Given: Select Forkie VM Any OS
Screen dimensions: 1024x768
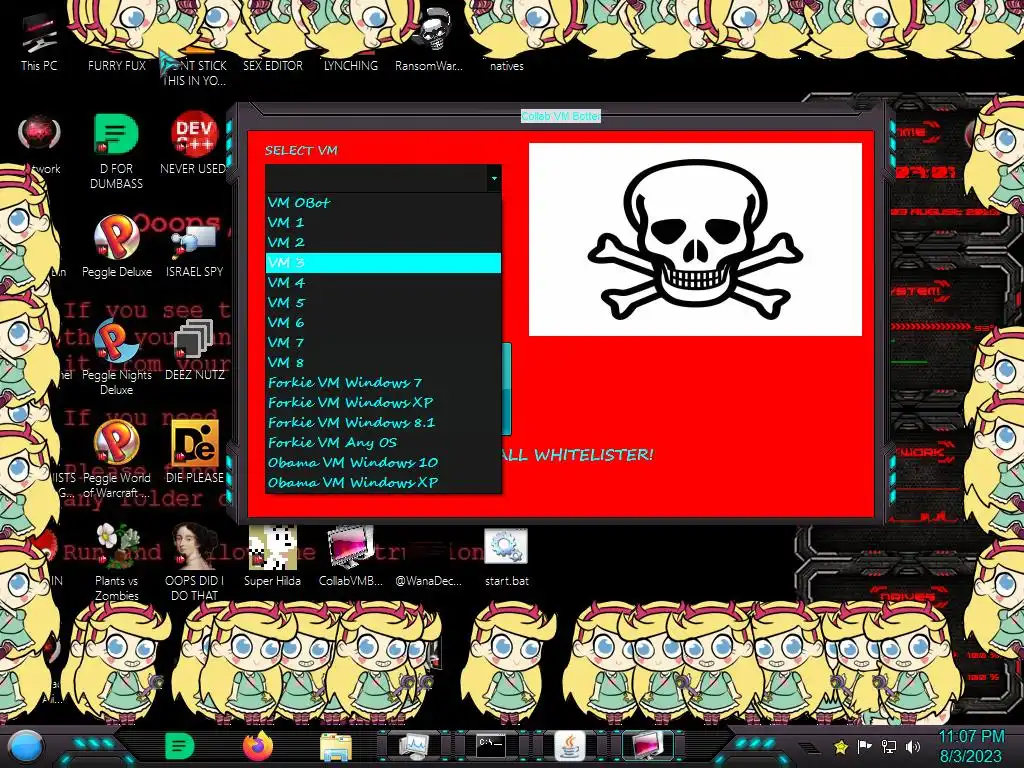Looking at the screenshot, I should (383, 443).
